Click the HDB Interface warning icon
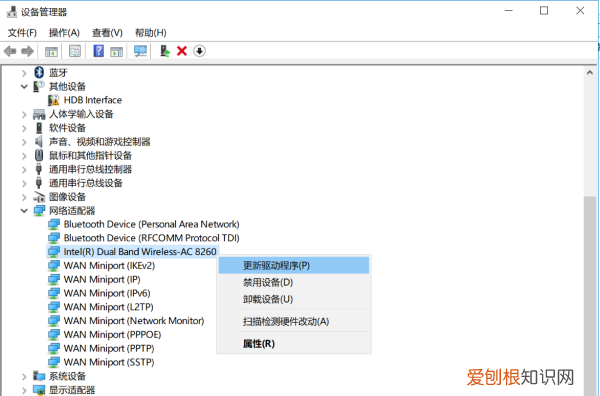 (54, 100)
